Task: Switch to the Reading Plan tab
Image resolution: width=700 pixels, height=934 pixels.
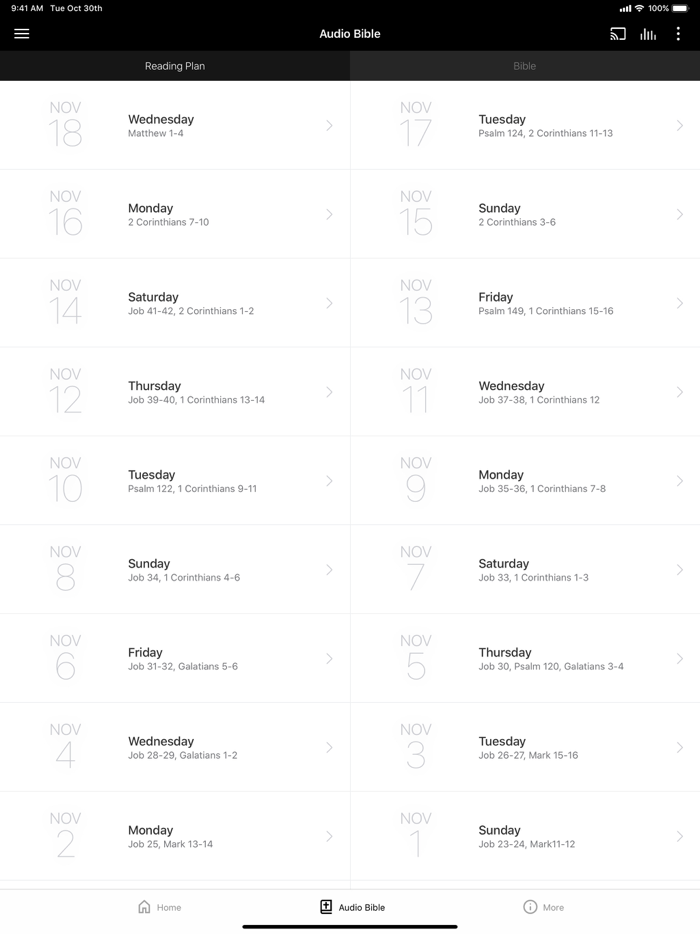Action: coord(175,66)
